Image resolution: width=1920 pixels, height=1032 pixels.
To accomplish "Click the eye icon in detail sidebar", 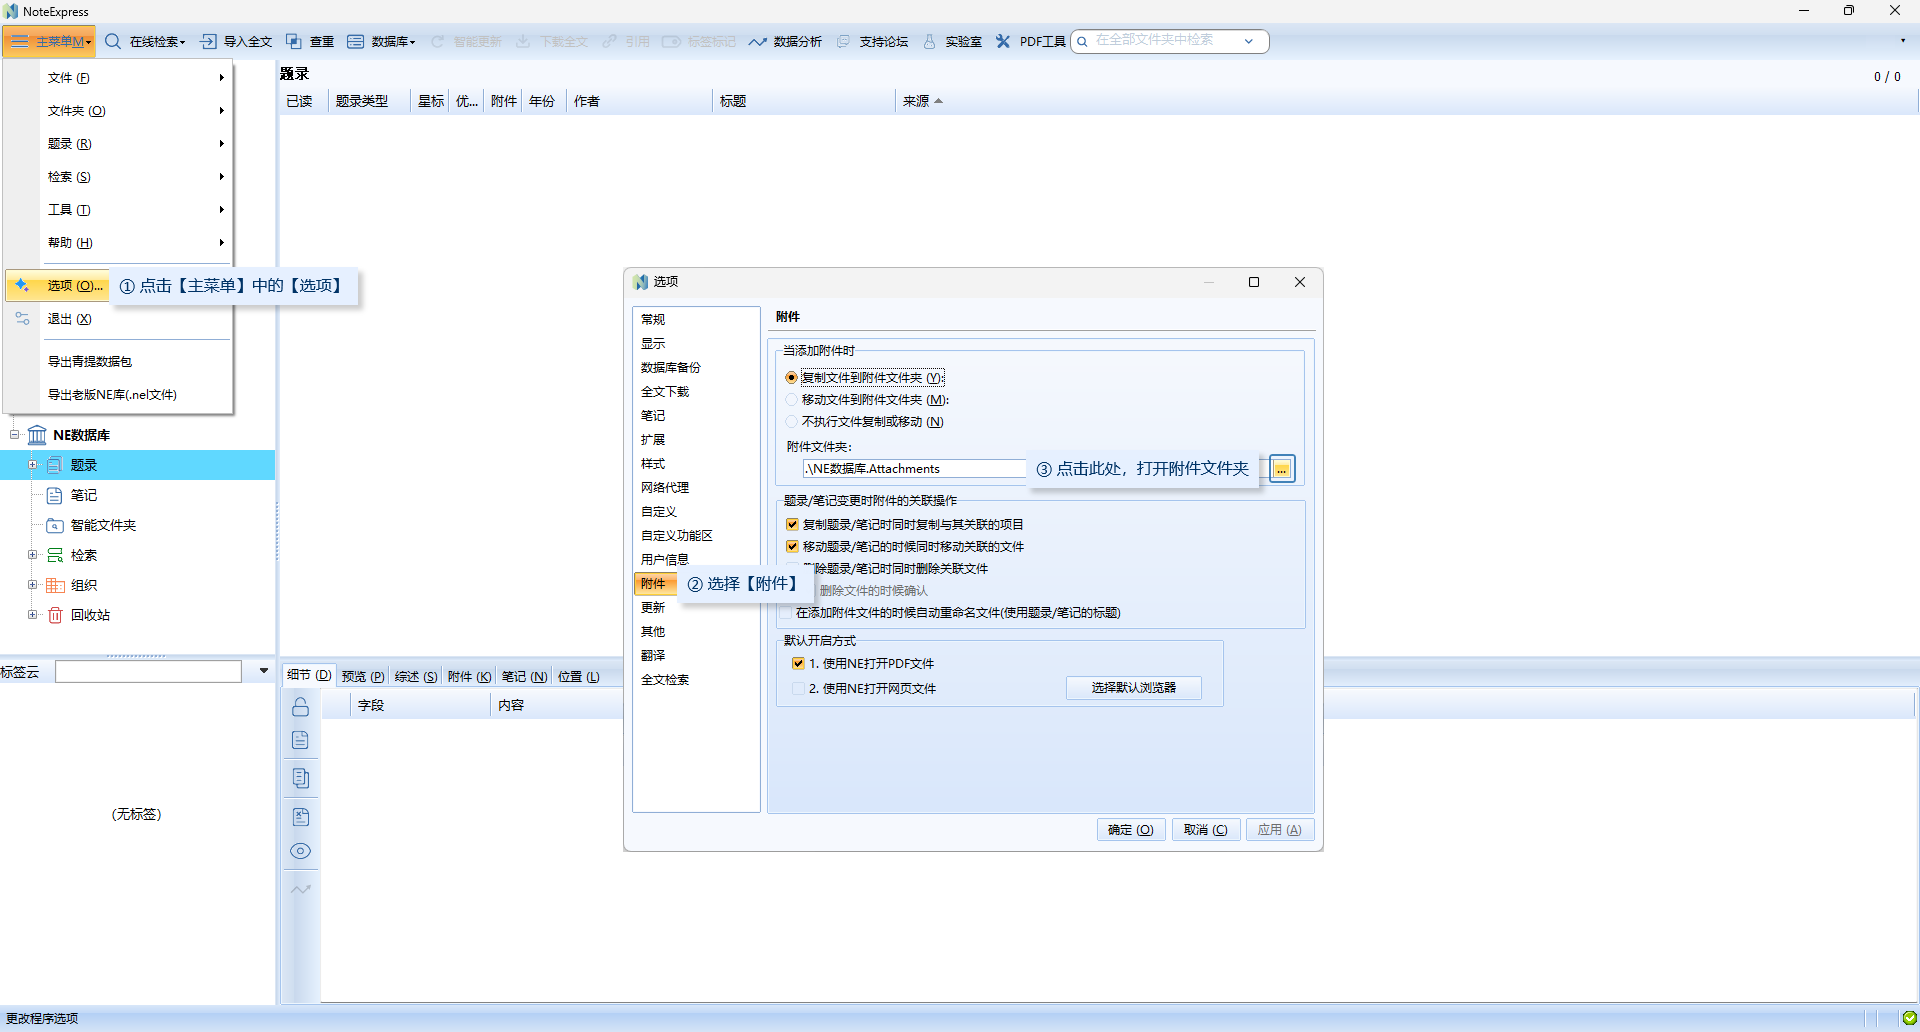I will point(300,851).
